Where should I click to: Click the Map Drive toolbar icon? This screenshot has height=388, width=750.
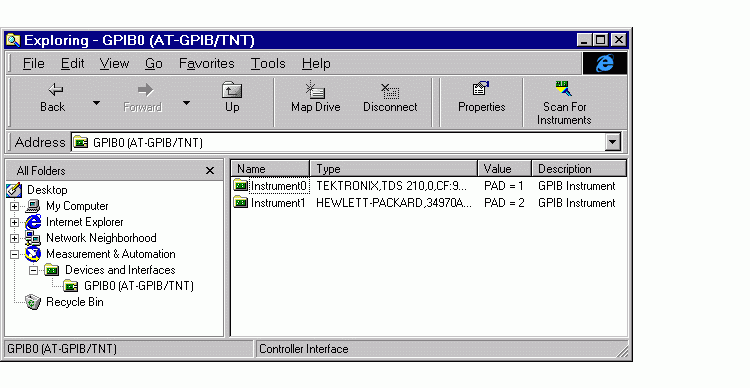315,89
